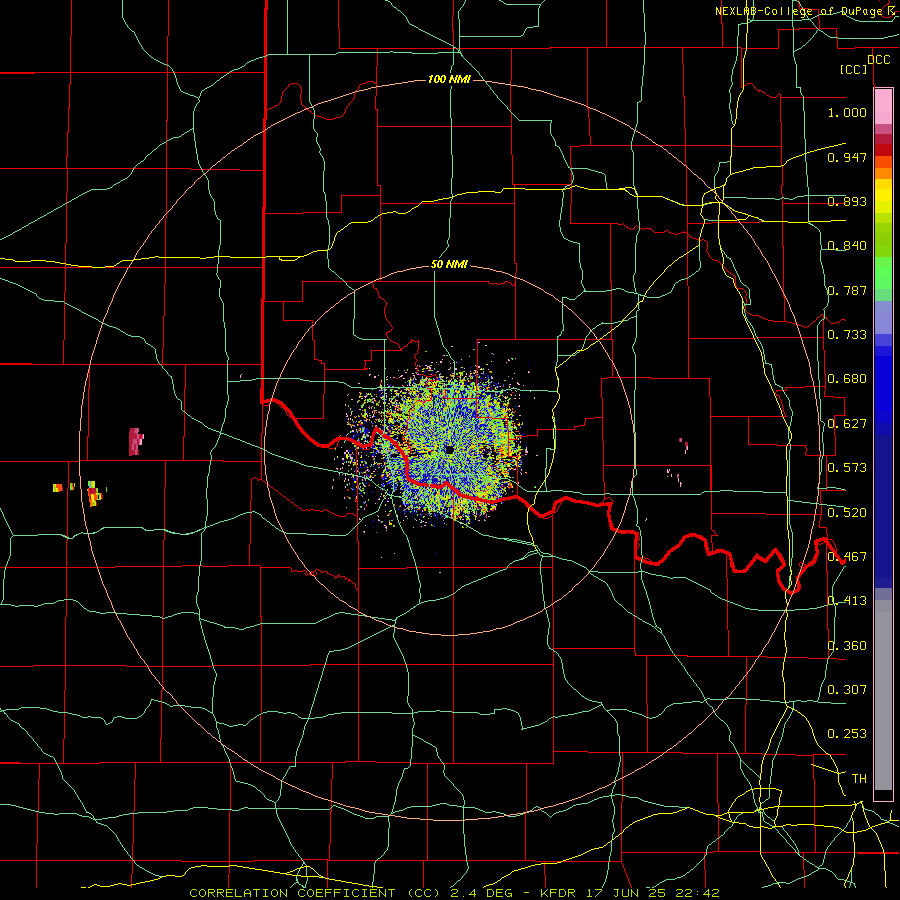This screenshot has width=900, height=900.
Task: Click the small pink echoes east of the radar
Action: pos(678,462)
